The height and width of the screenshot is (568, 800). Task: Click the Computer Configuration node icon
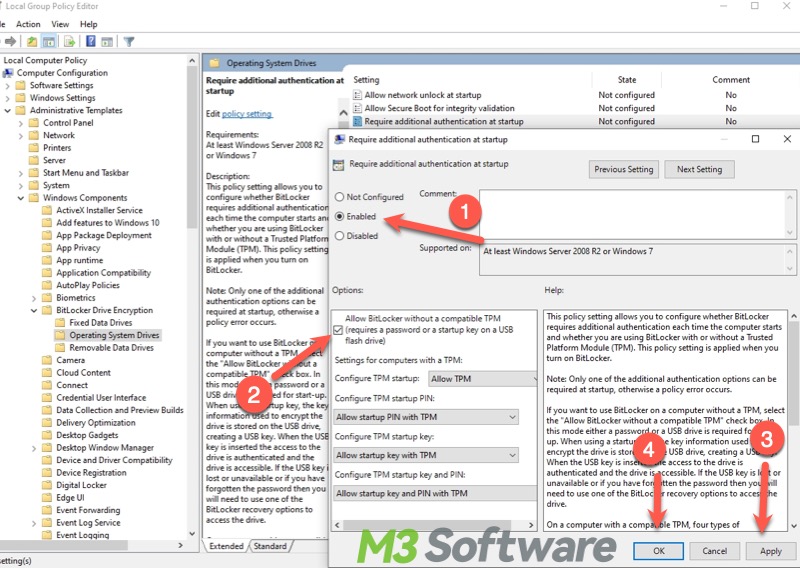coord(8,73)
